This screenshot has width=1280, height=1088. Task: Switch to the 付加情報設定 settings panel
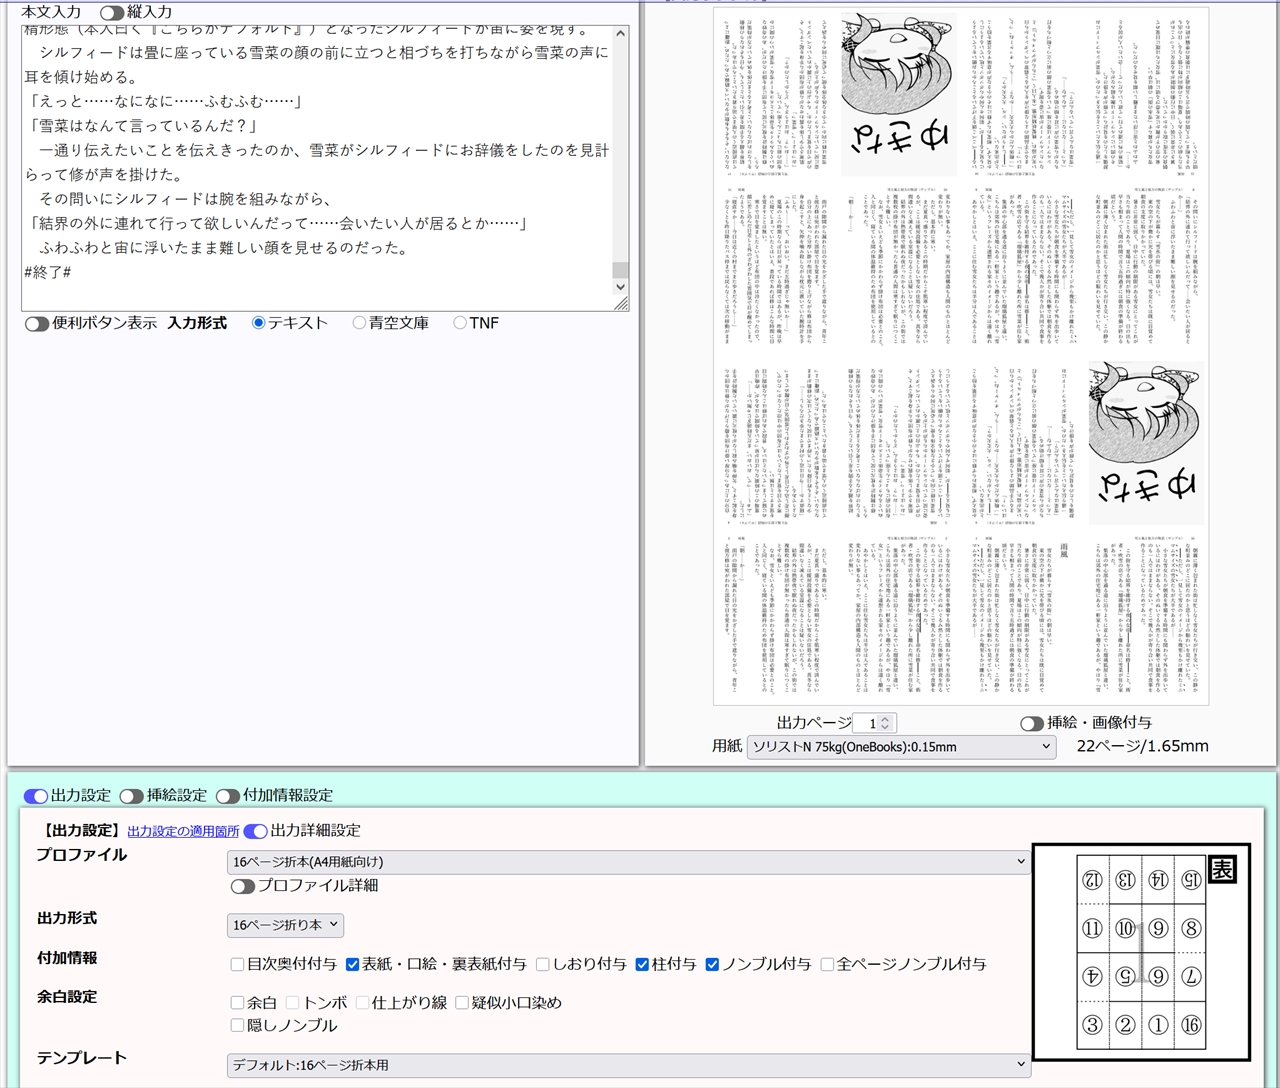[x=226, y=796]
